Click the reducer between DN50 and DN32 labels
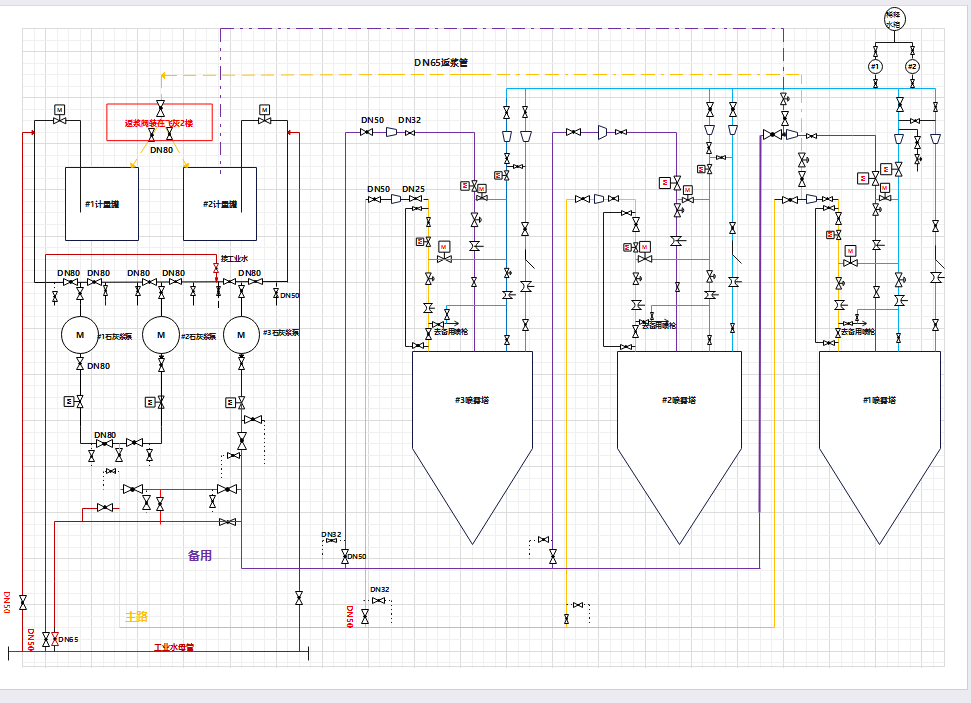Image resolution: width=971 pixels, height=703 pixels. [x=391, y=132]
